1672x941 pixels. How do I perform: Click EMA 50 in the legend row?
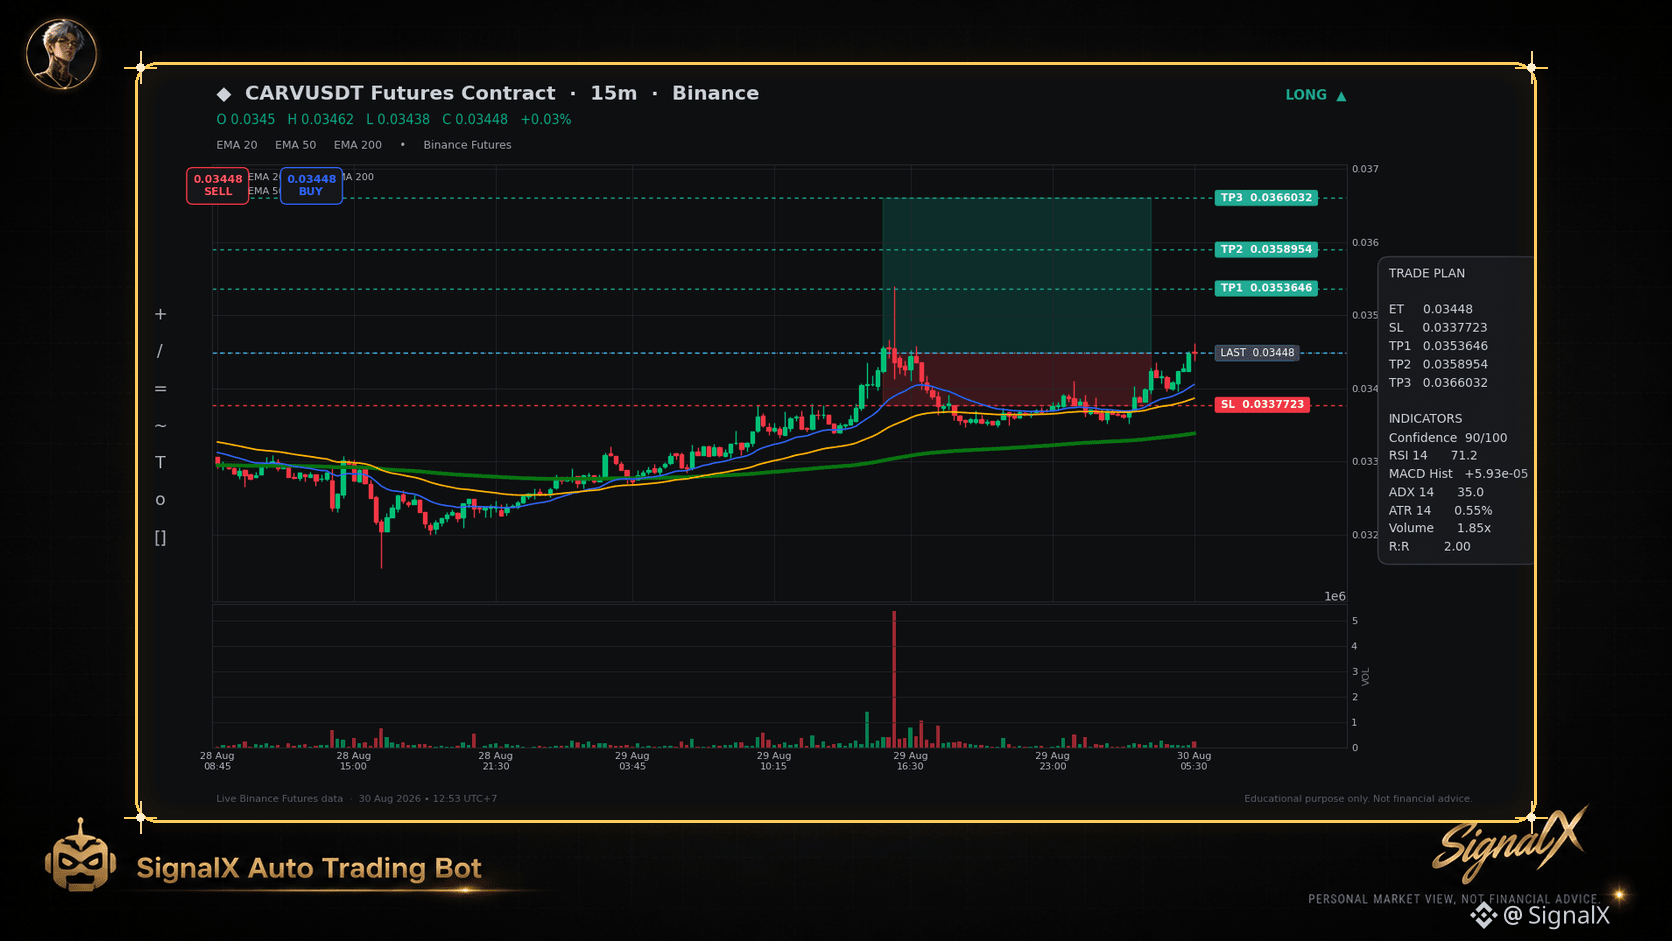[x=296, y=145]
